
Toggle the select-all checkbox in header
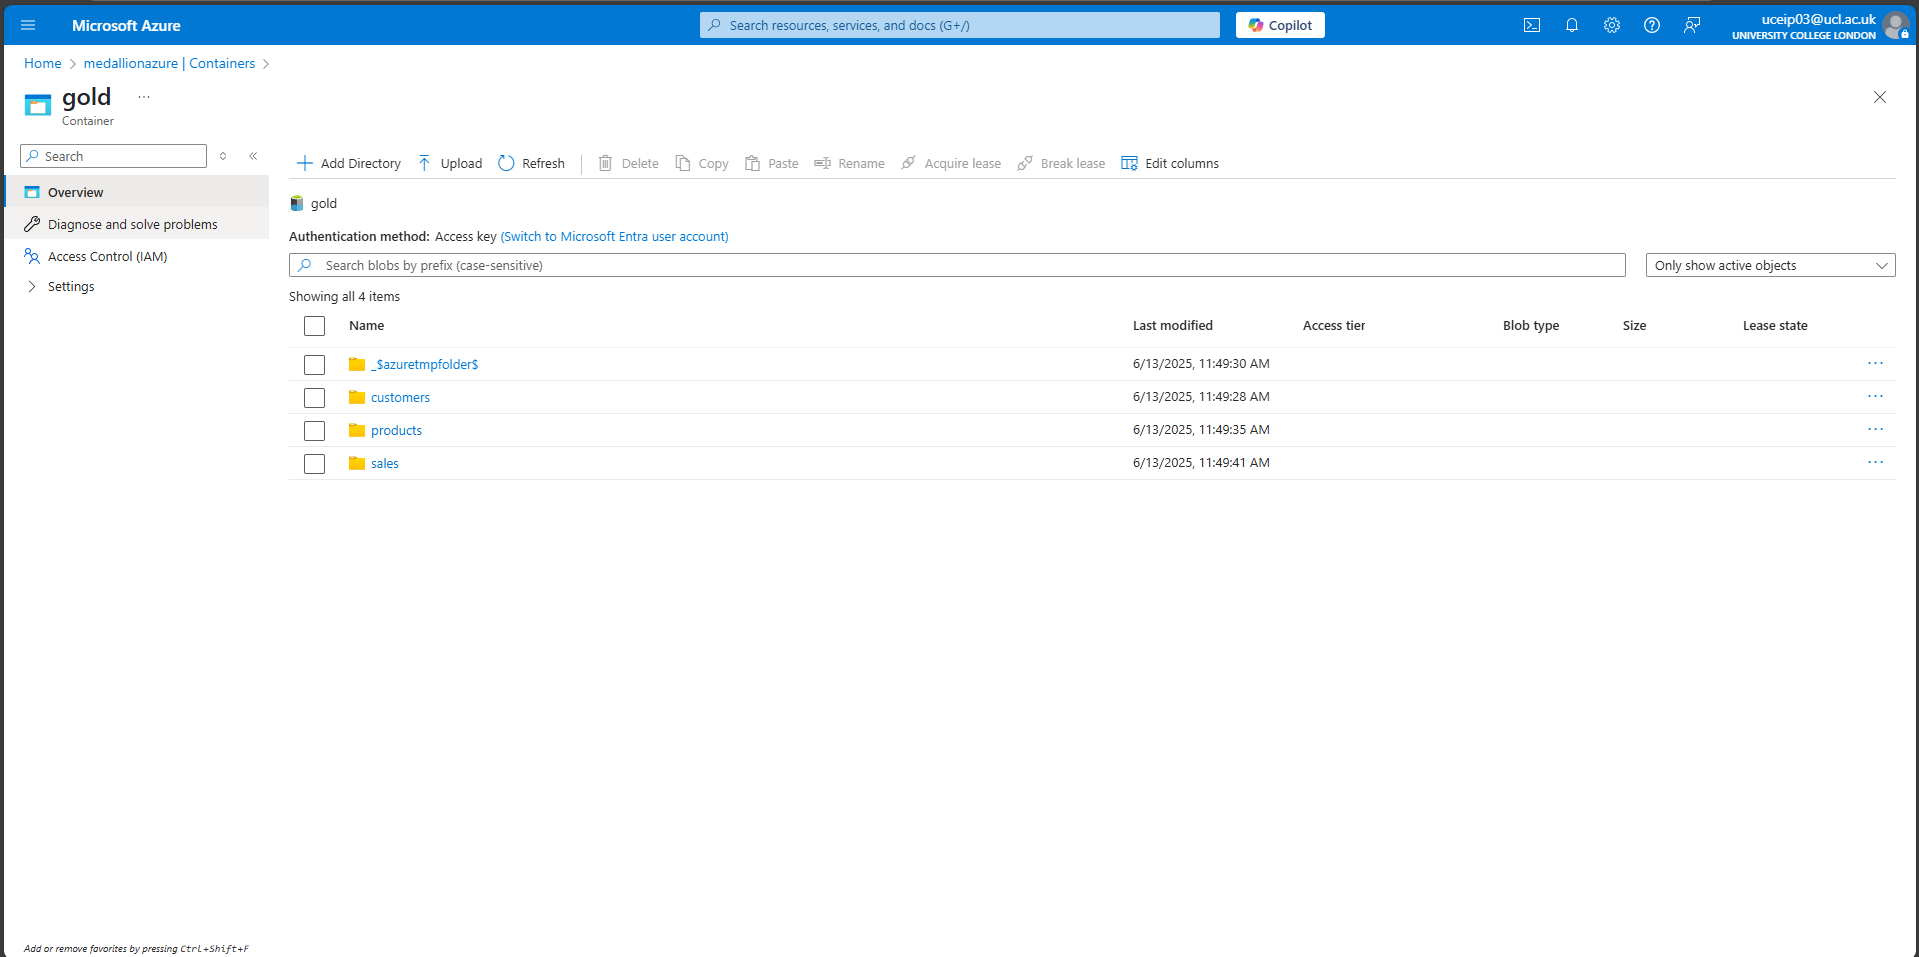314,326
